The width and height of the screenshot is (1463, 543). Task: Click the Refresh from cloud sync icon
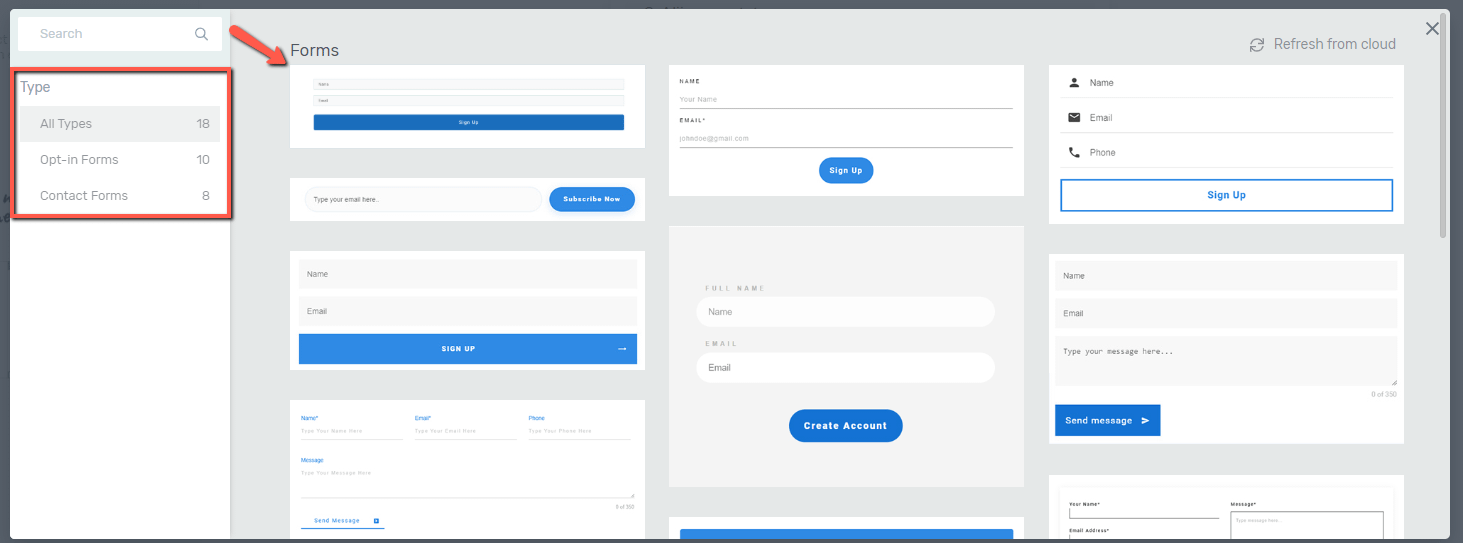pos(1257,45)
